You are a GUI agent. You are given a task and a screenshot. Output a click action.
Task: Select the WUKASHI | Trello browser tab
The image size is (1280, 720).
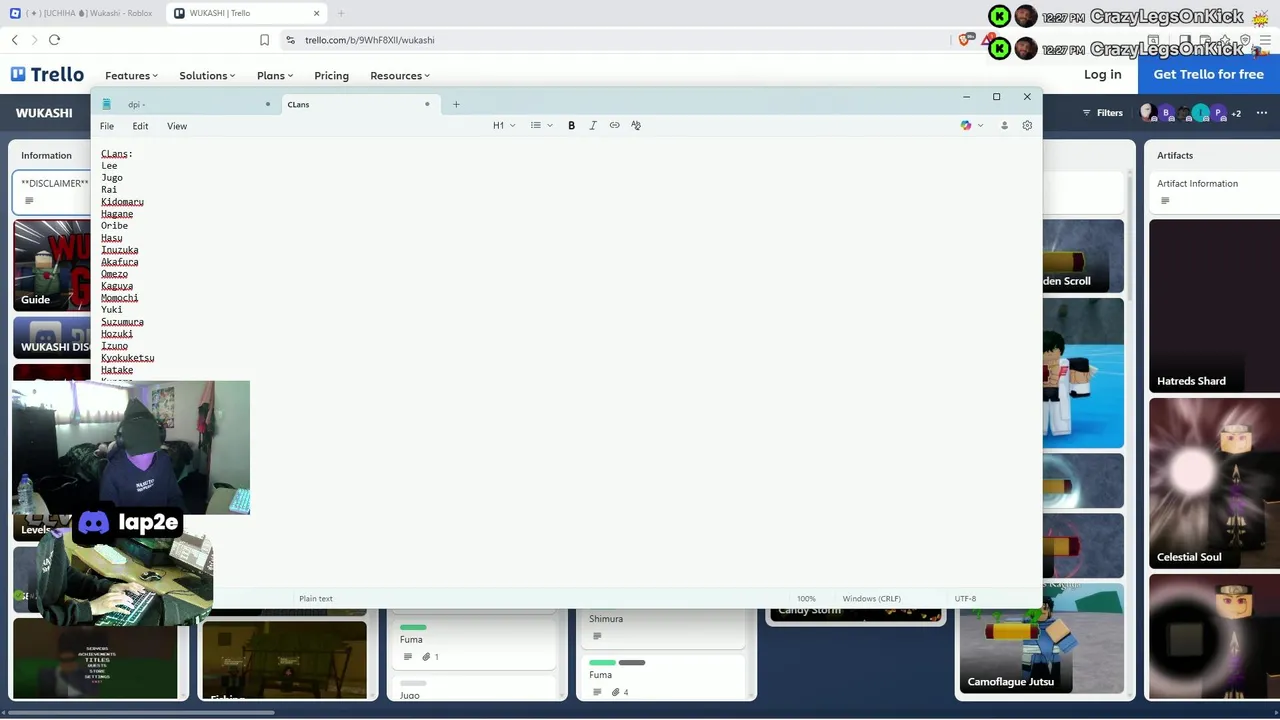click(x=246, y=13)
